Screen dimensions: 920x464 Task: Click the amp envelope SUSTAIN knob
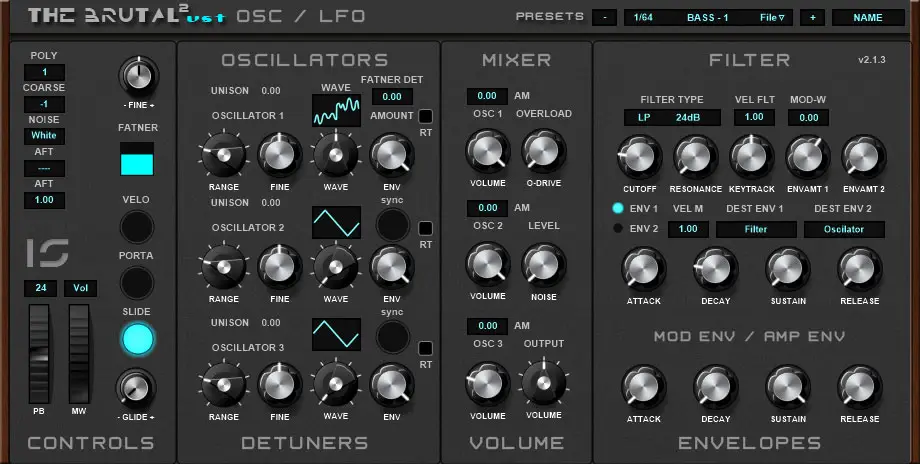click(x=788, y=387)
